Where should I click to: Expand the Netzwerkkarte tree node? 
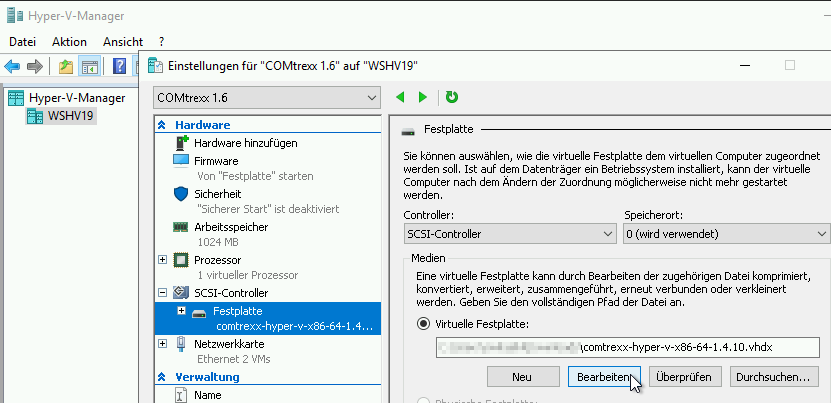[x=163, y=344]
